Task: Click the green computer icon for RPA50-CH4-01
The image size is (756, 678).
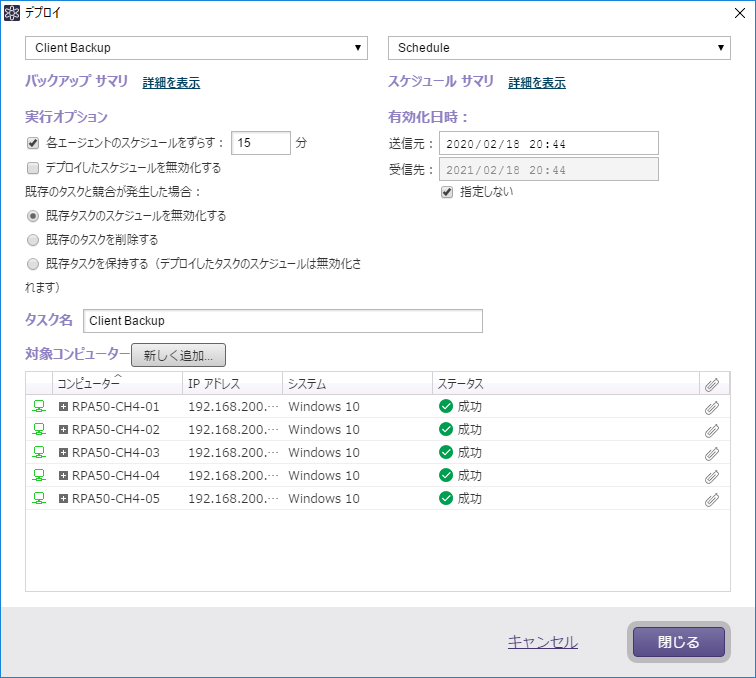Action: click(39, 406)
